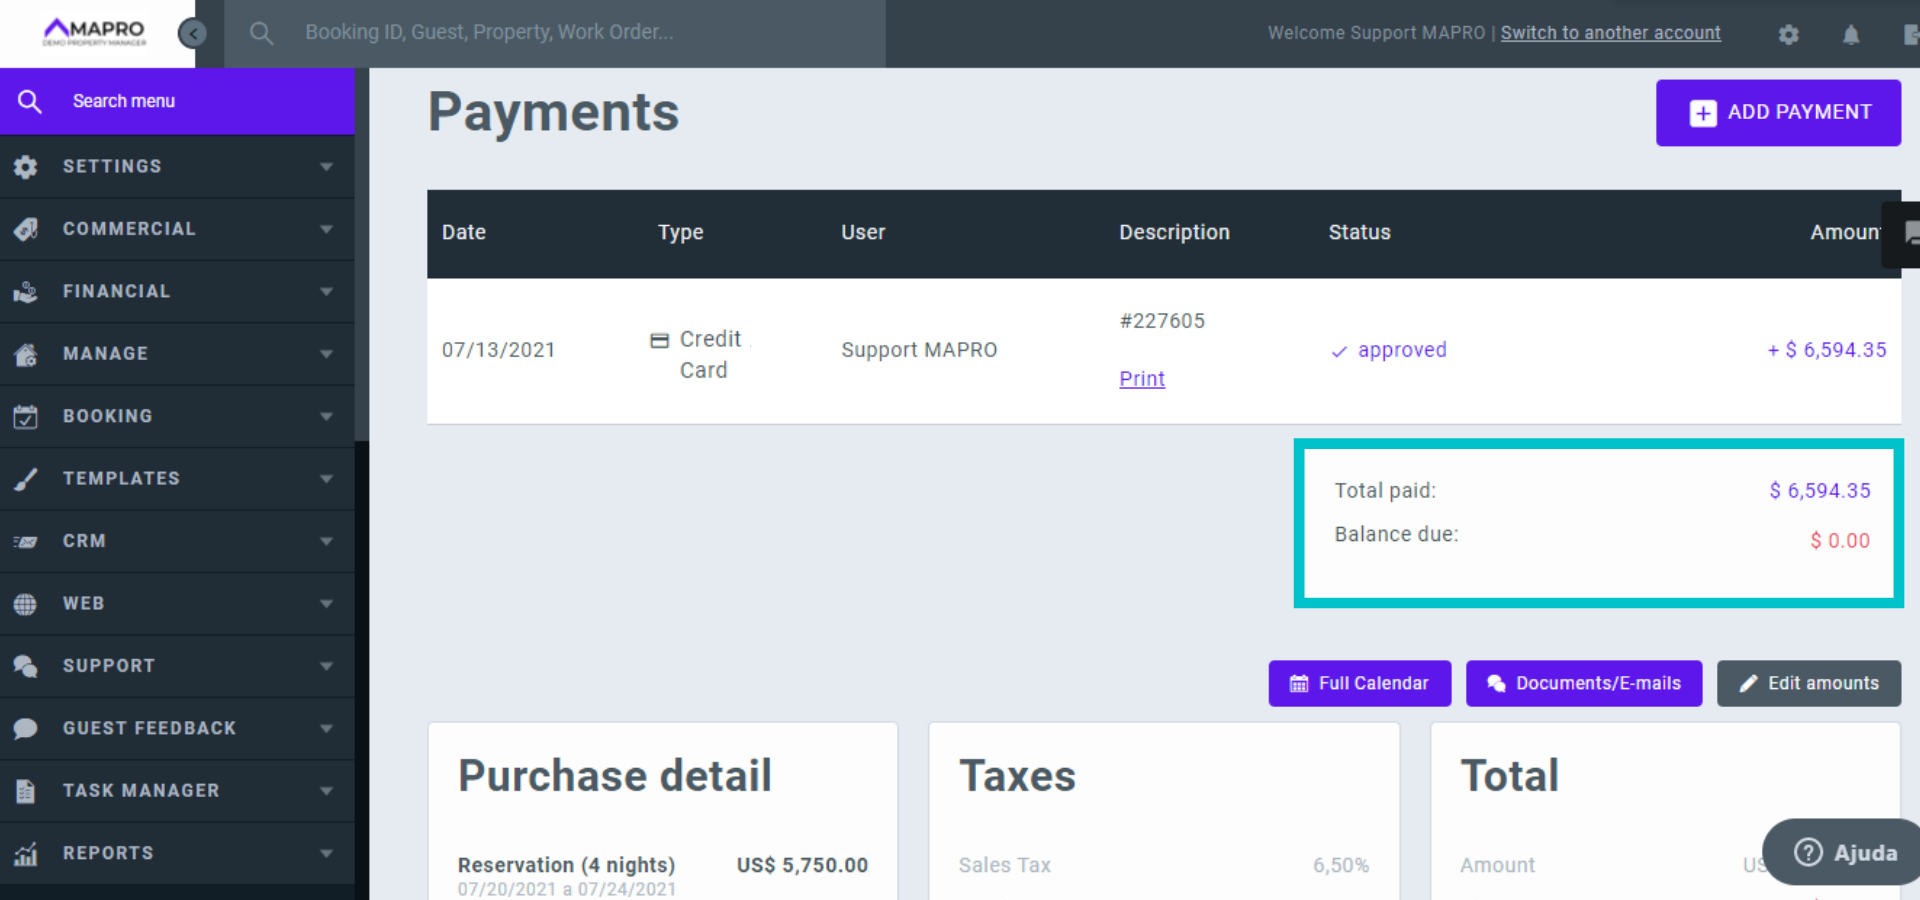The height and width of the screenshot is (900, 1920).
Task: Collapse sidebar with the arrow icon beside logo
Action: point(192,33)
